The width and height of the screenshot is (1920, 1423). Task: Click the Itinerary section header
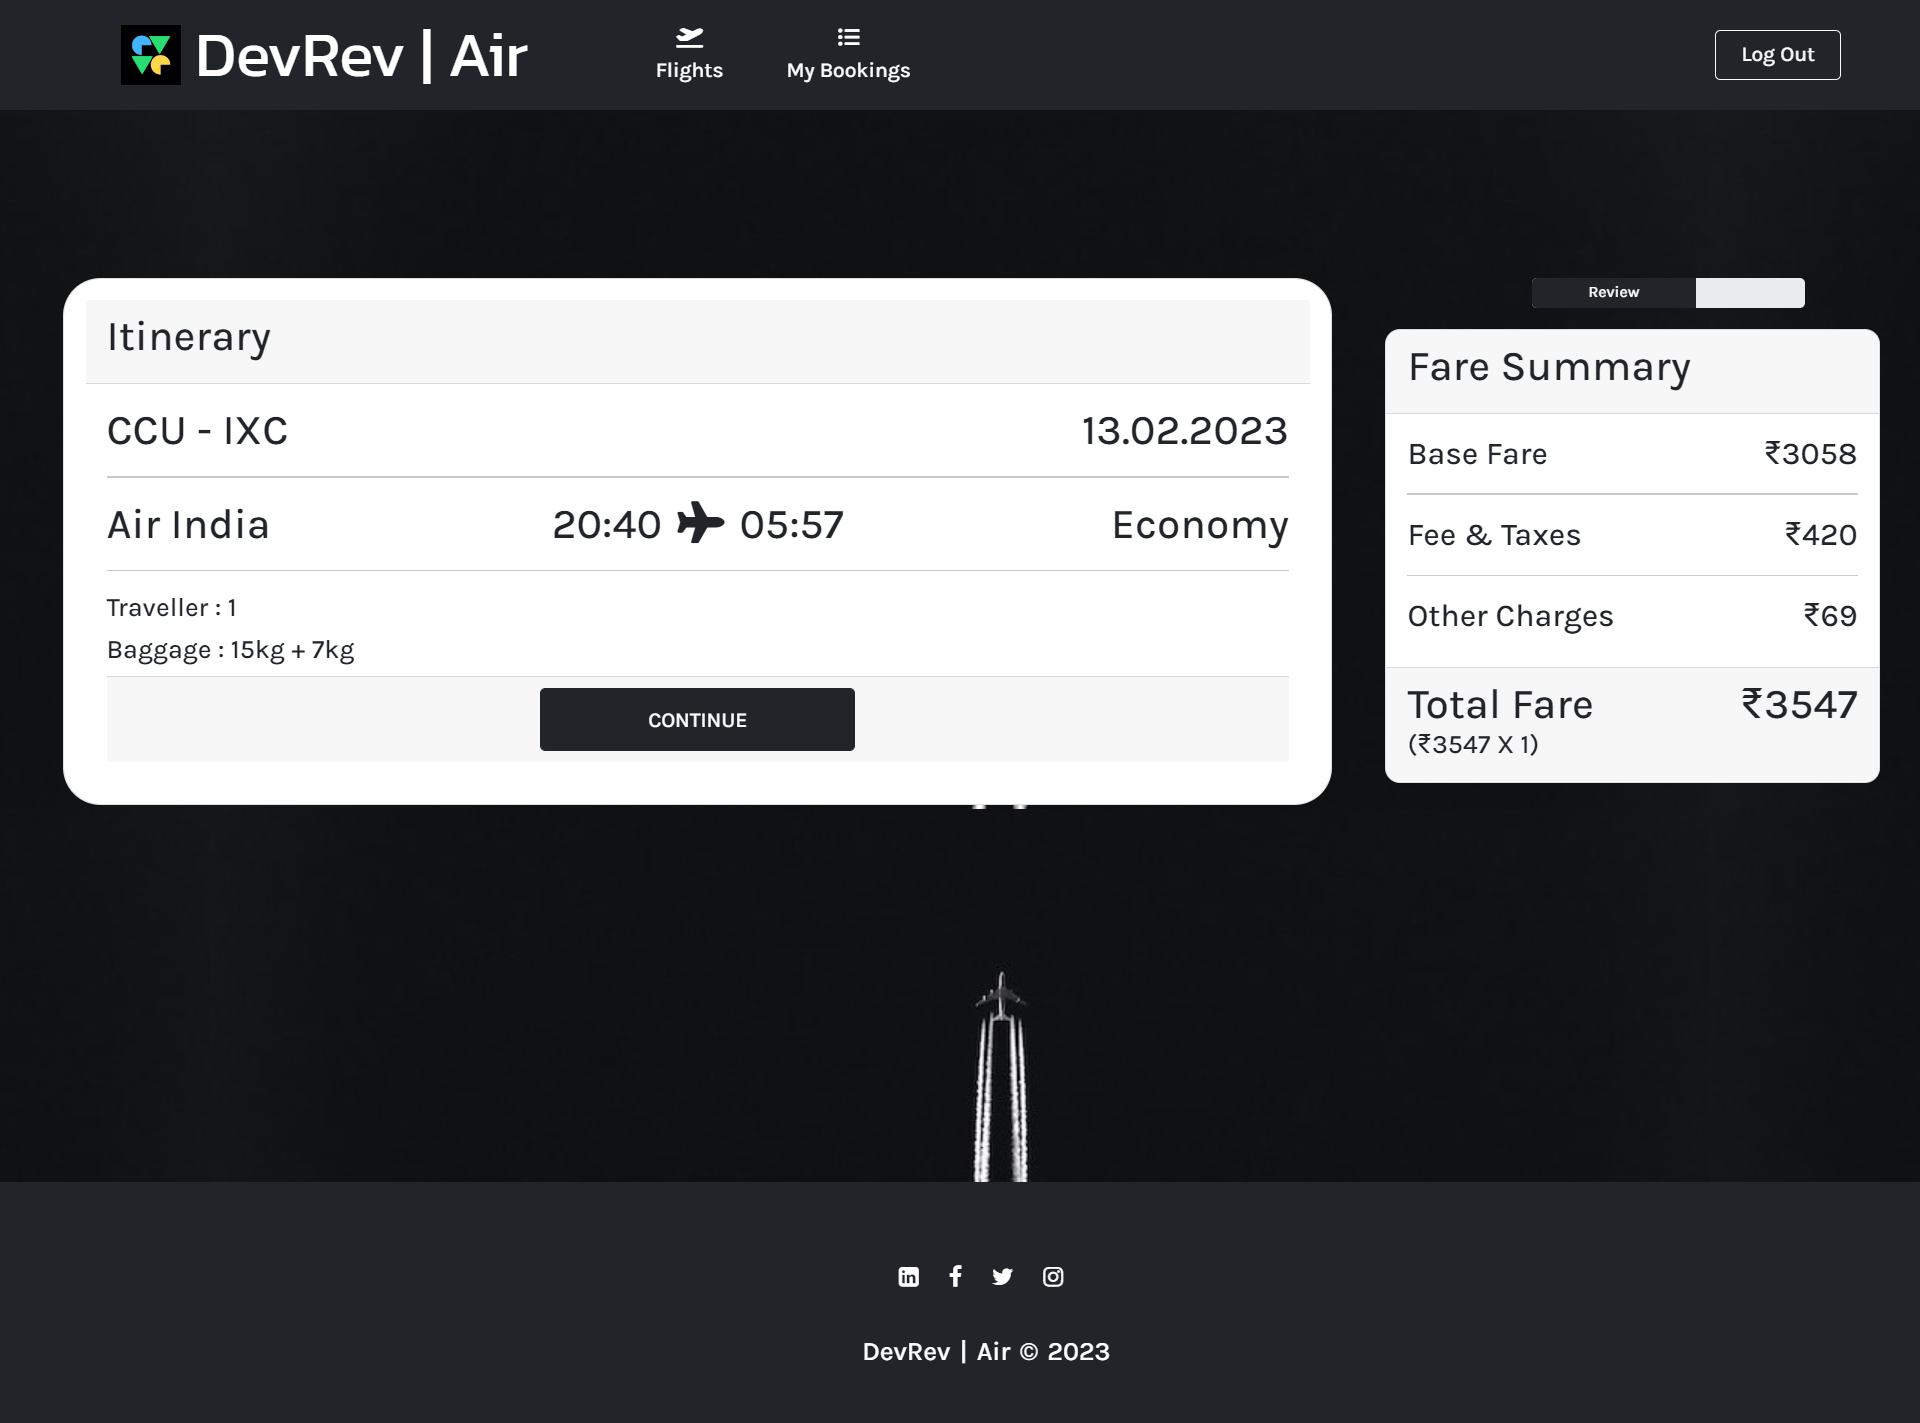pyautogui.click(x=188, y=337)
